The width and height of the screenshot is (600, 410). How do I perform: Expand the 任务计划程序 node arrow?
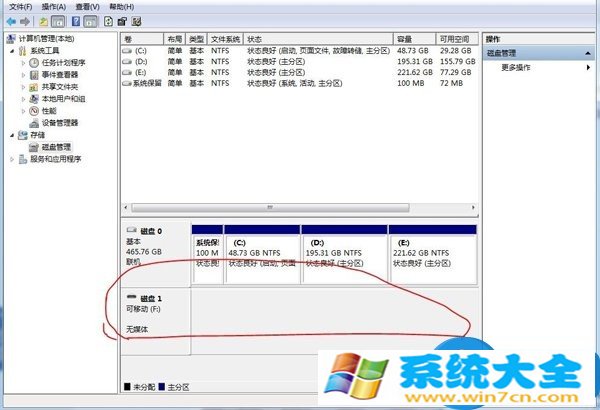23,63
